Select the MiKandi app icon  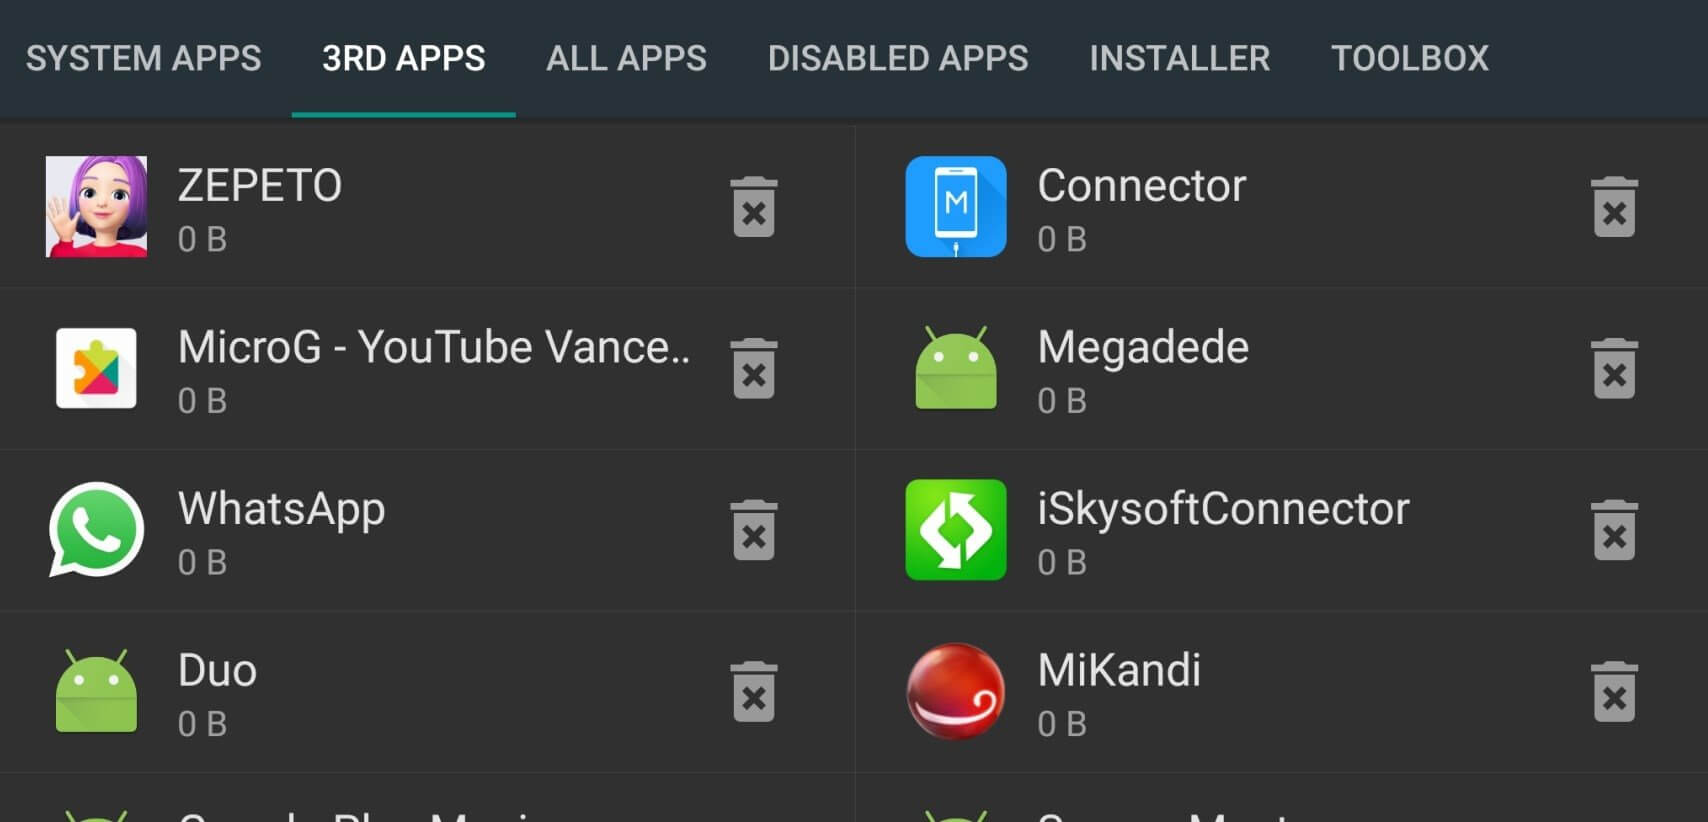click(x=955, y=692)
